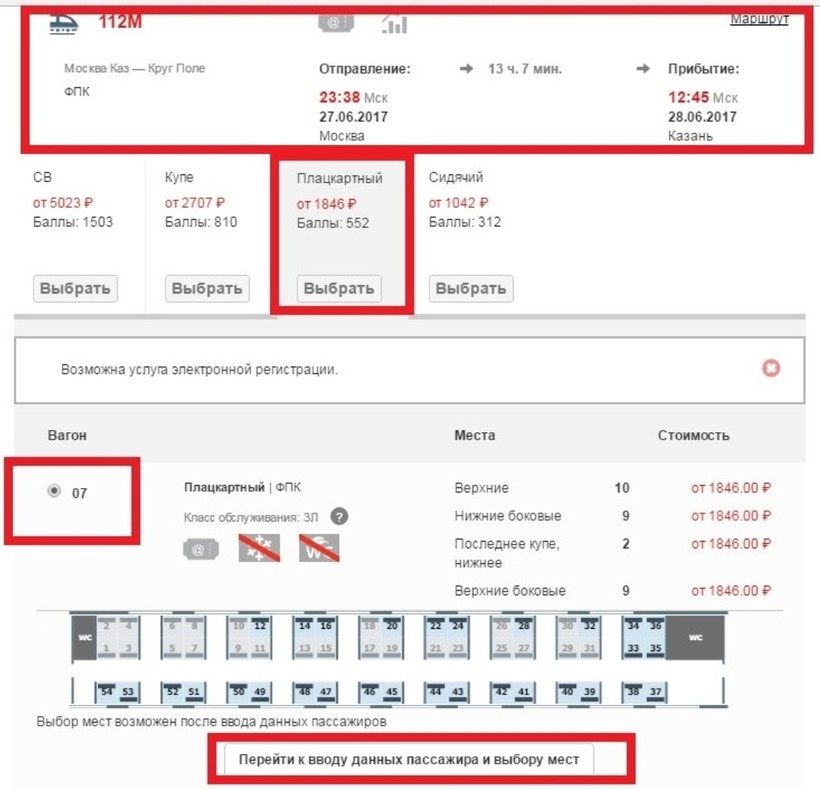Select seat 34 on the wagon map
Screen dimensions: 820x789
633,626
